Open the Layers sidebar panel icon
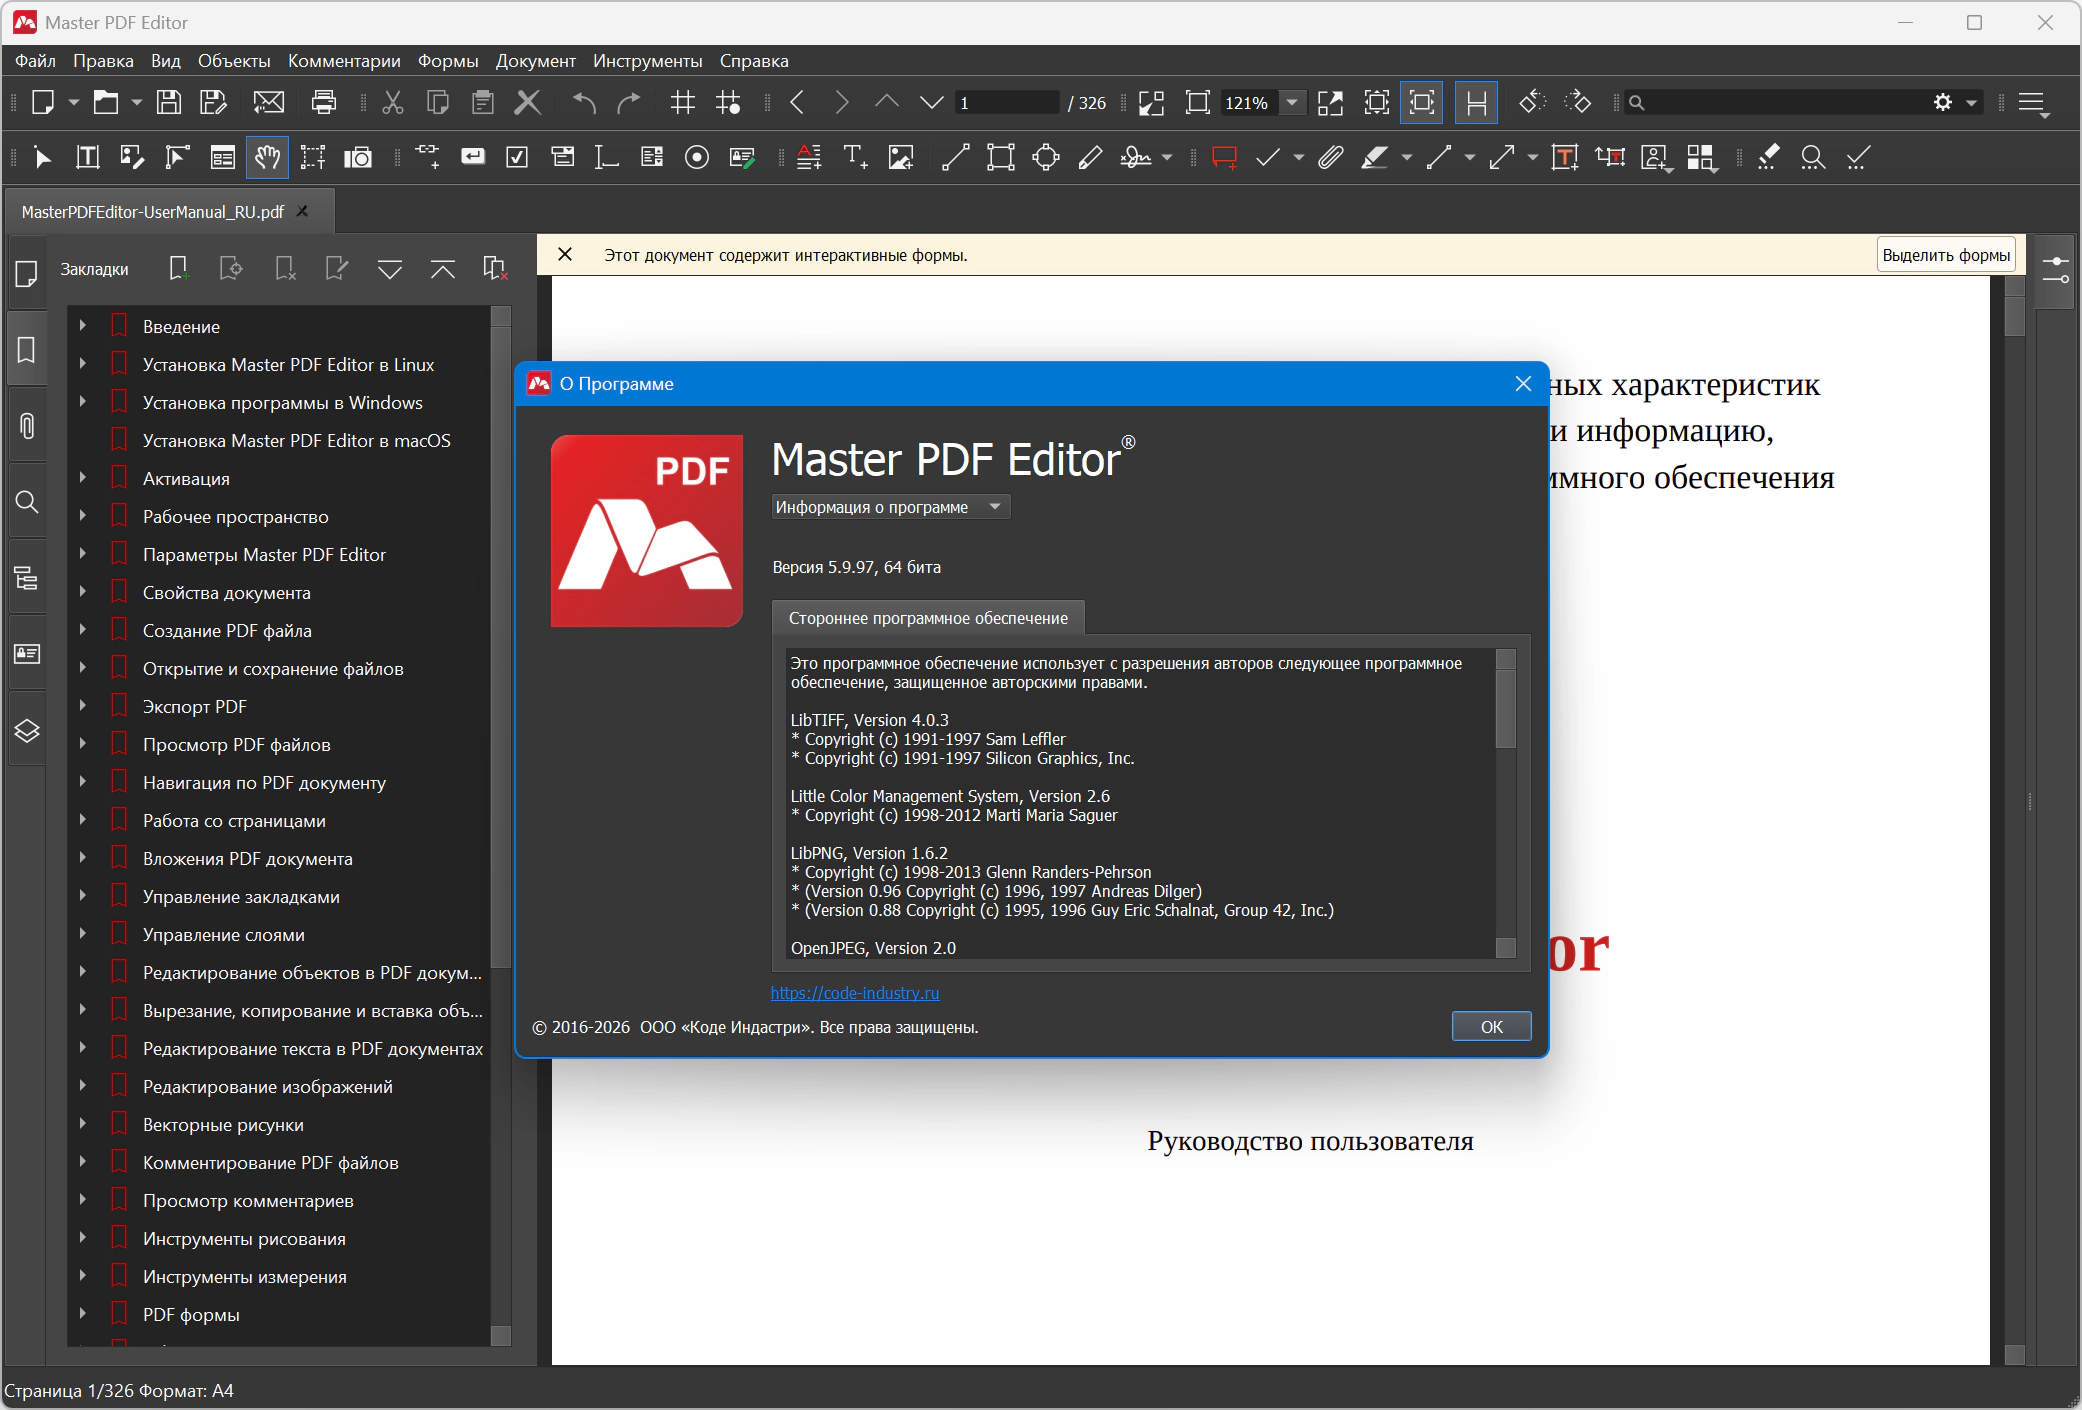This screenshot has width=2082, height=1410. click(x=27, y=731)
